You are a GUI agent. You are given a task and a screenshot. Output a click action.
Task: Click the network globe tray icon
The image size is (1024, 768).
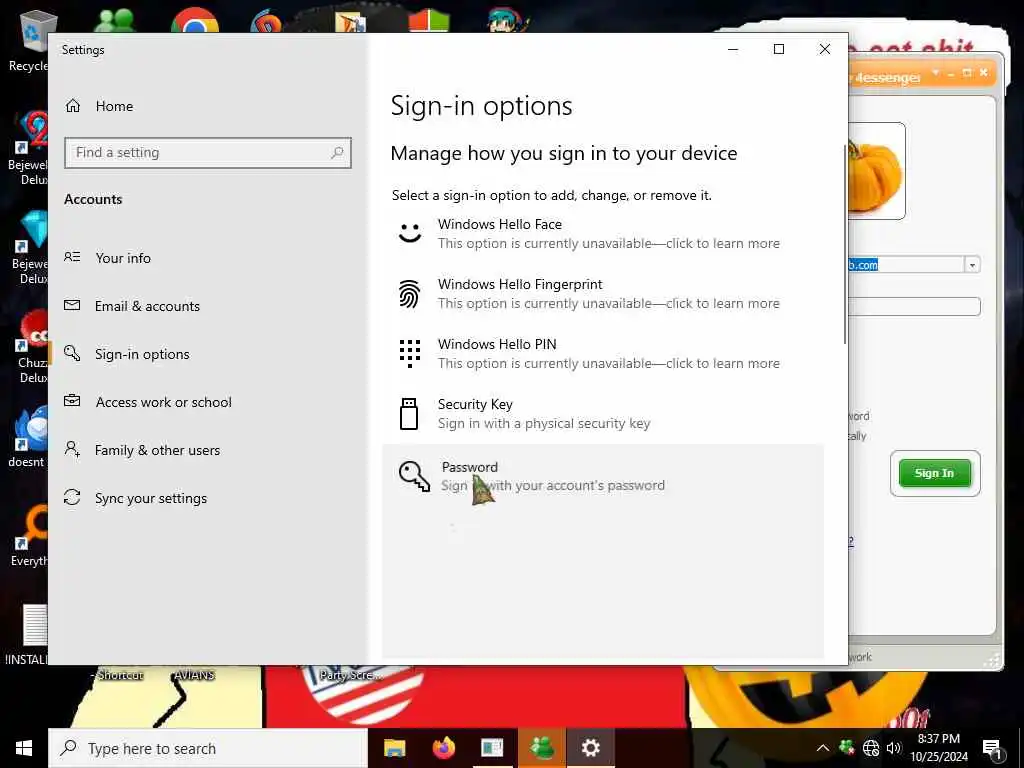pos(871,748)
